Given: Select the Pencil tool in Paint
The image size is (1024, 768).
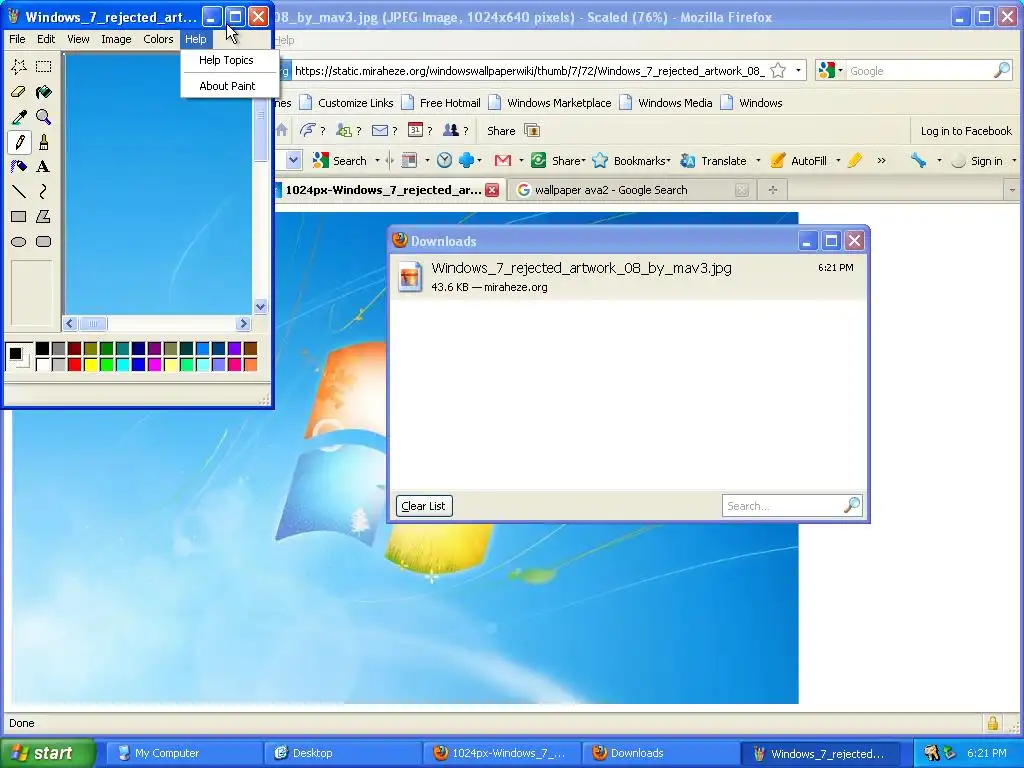Looking at the screenshot, I should (x=19, y=142).
